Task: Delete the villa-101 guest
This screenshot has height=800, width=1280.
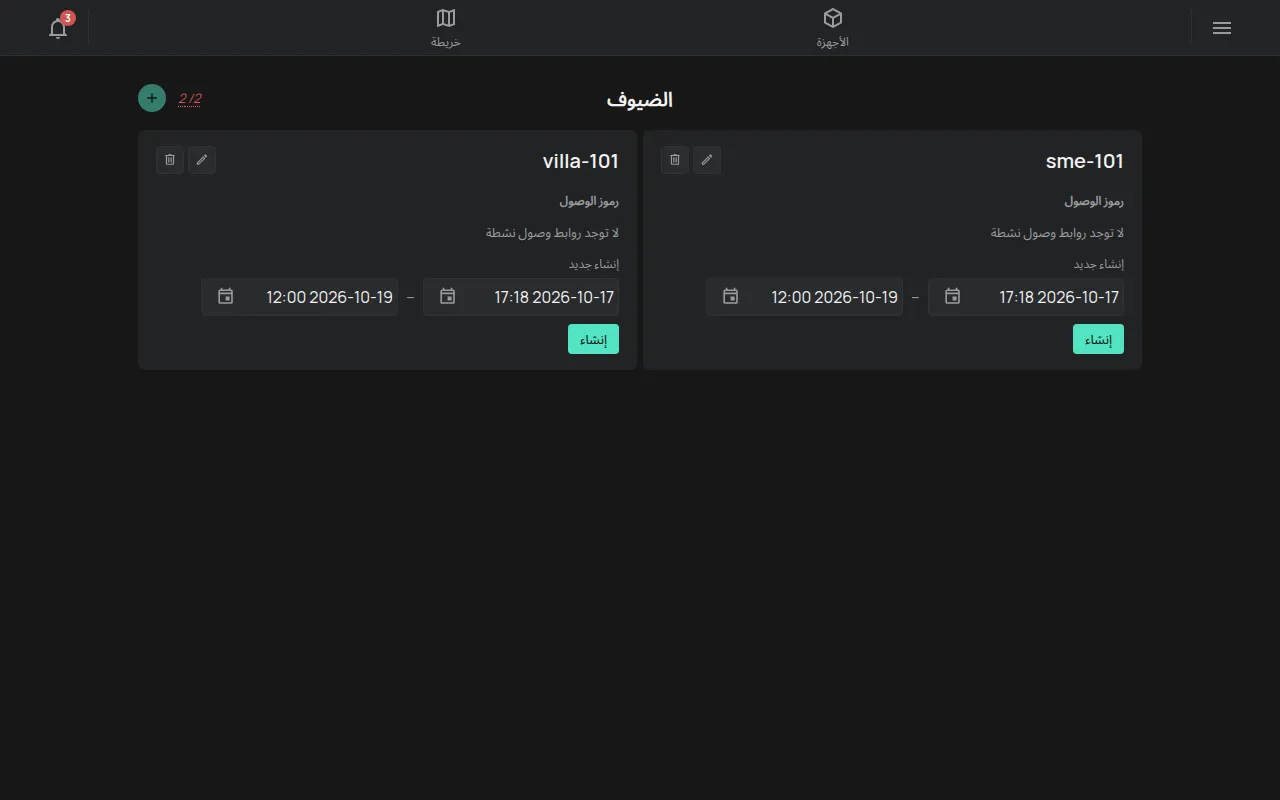Action: click(170, 160)
